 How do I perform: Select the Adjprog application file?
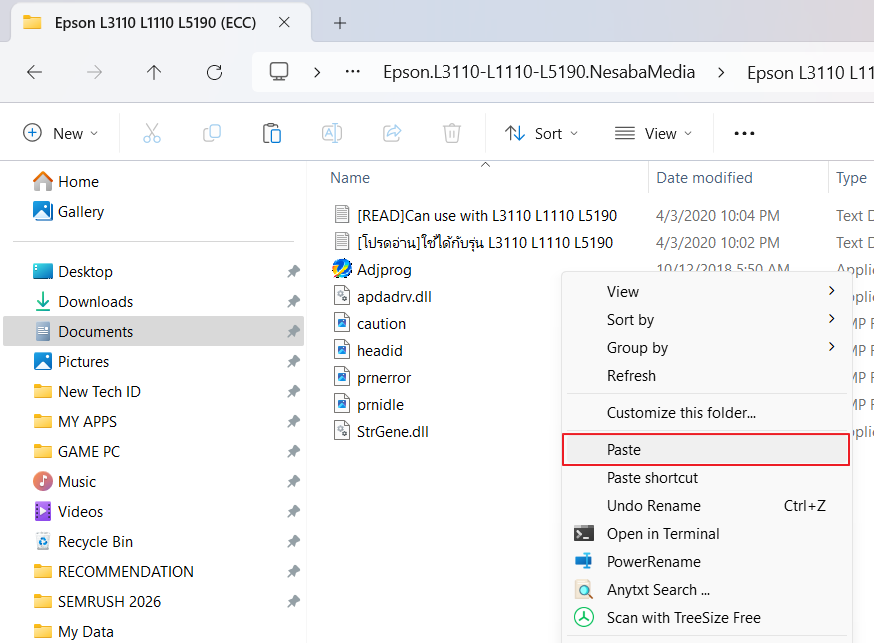[384, 270]
